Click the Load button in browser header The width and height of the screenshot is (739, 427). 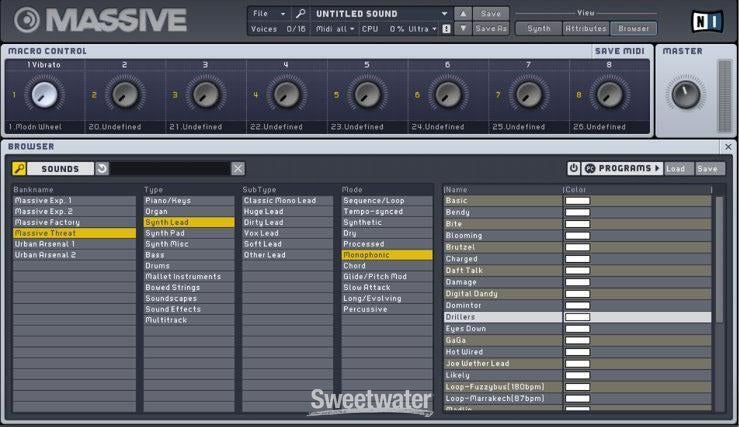(676, 169)
